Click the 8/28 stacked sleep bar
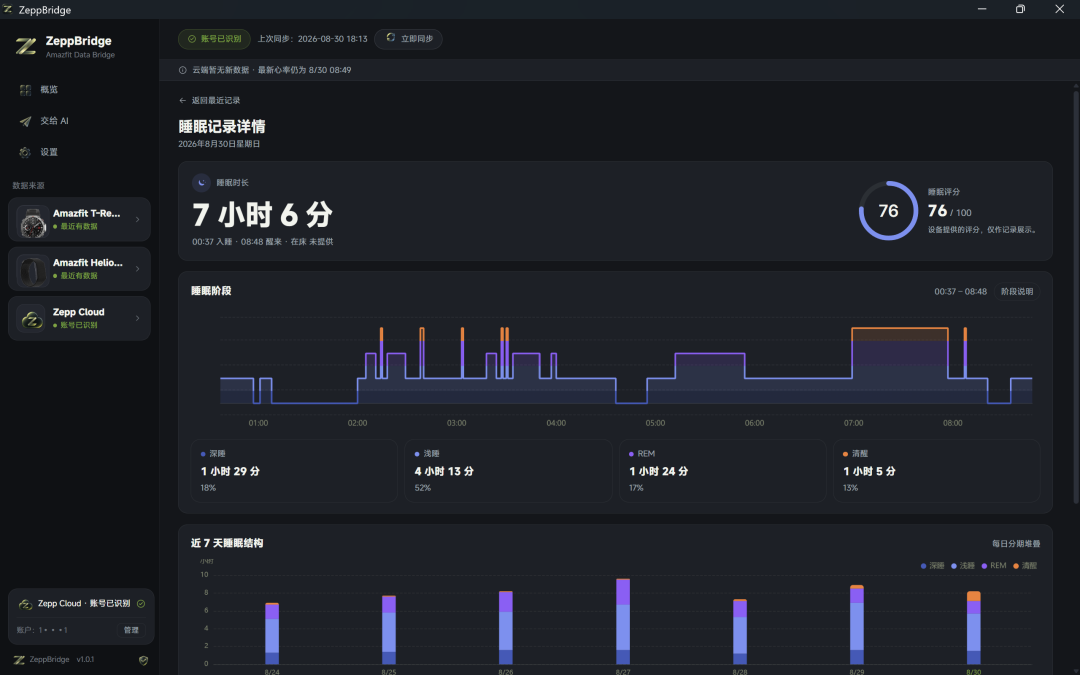 [x=740, y=632]
